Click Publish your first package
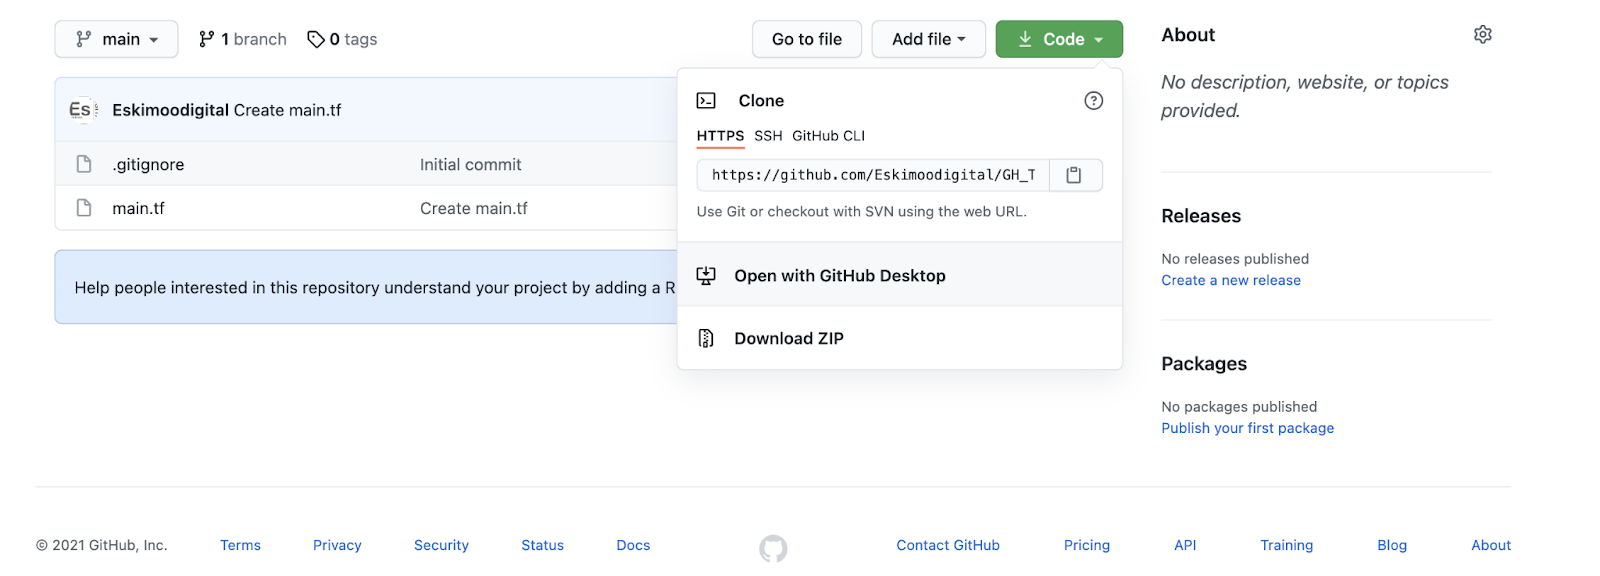Screen dimensions: 1600x576 [1247, 428]
